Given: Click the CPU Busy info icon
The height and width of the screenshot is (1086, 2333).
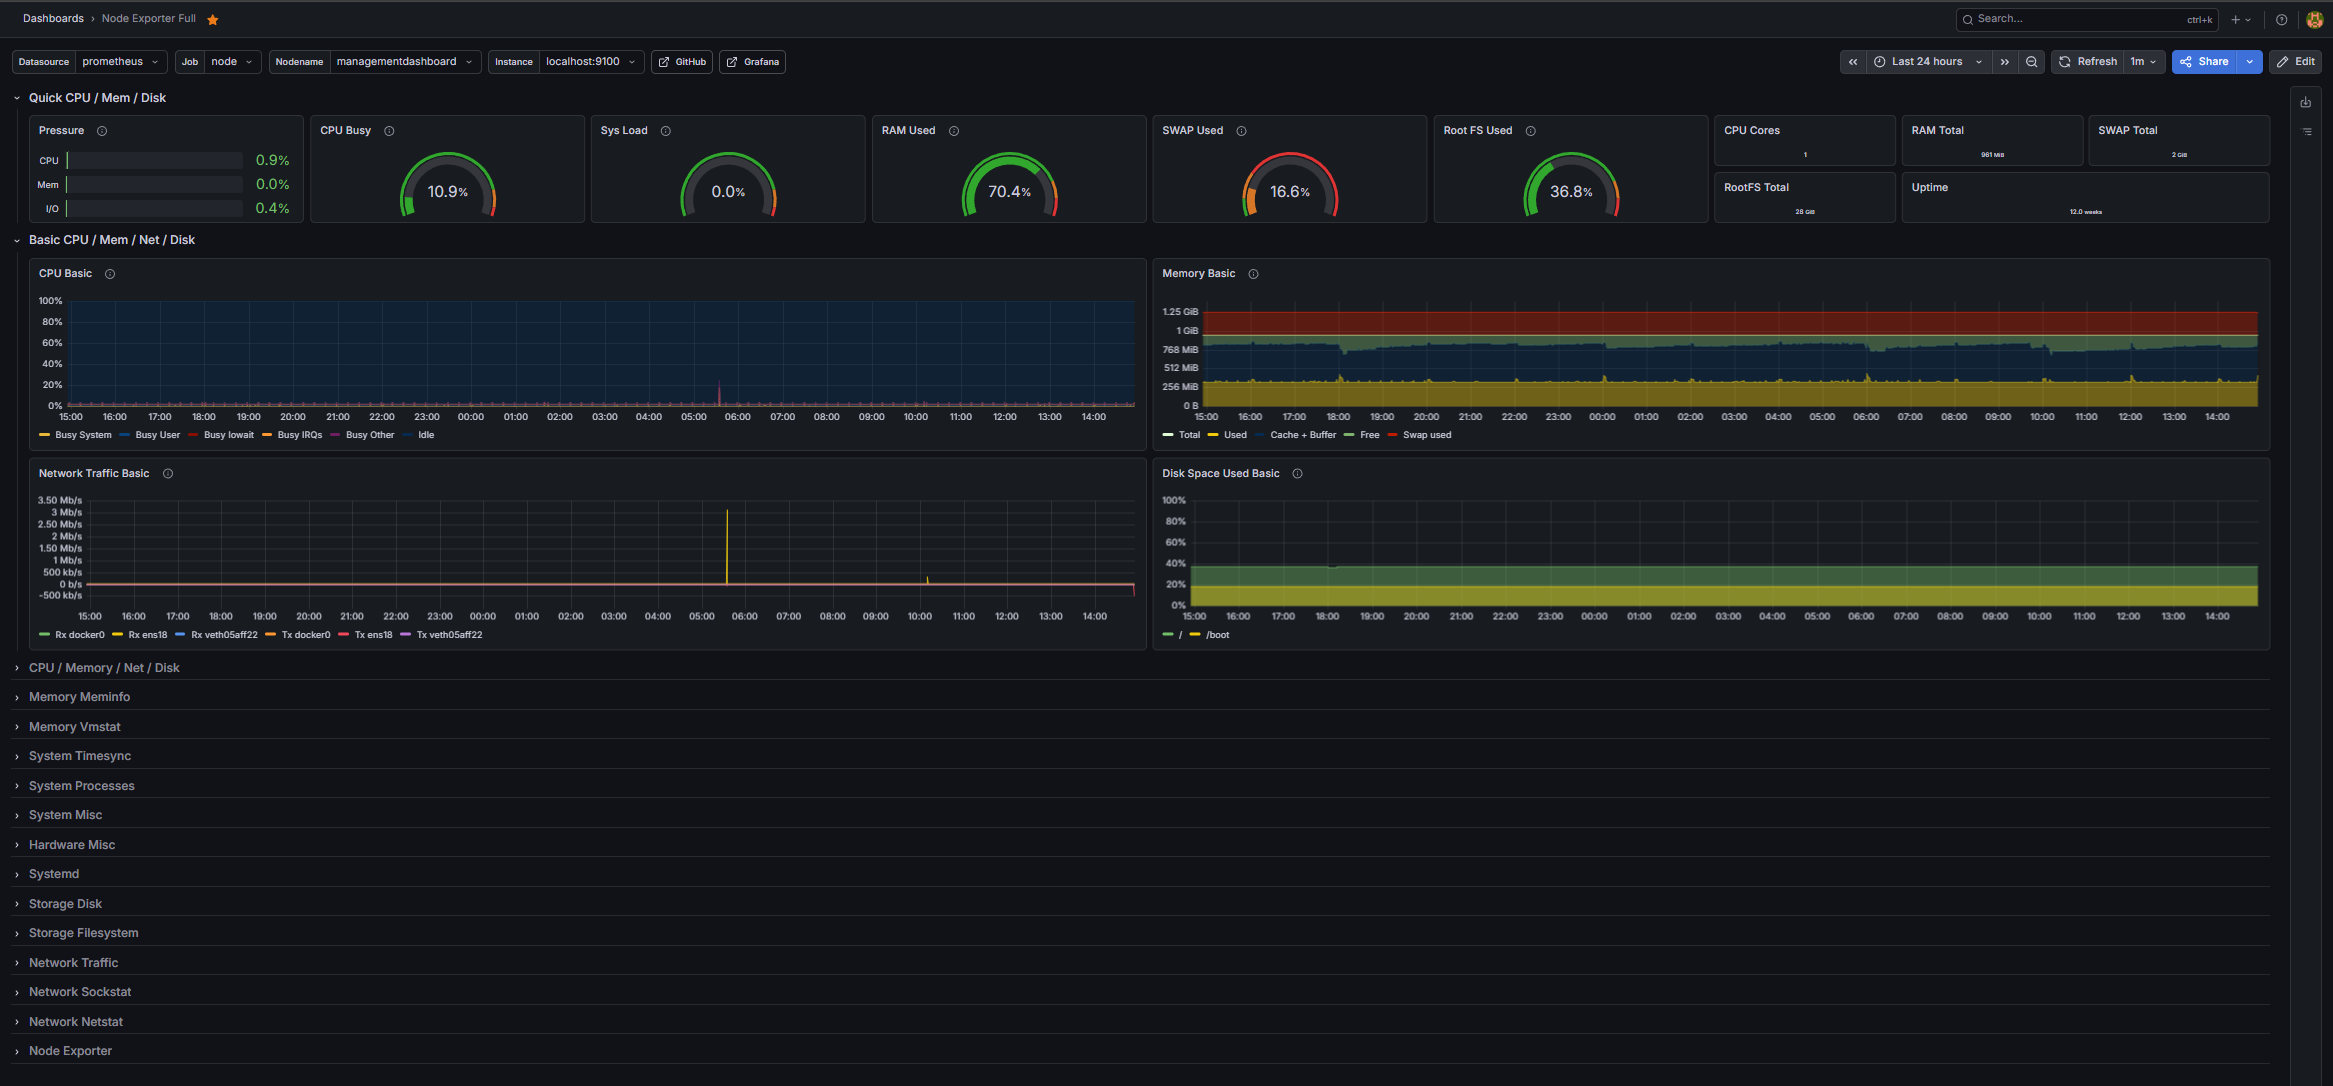Looking at the screenshot, I should point(389,131).
